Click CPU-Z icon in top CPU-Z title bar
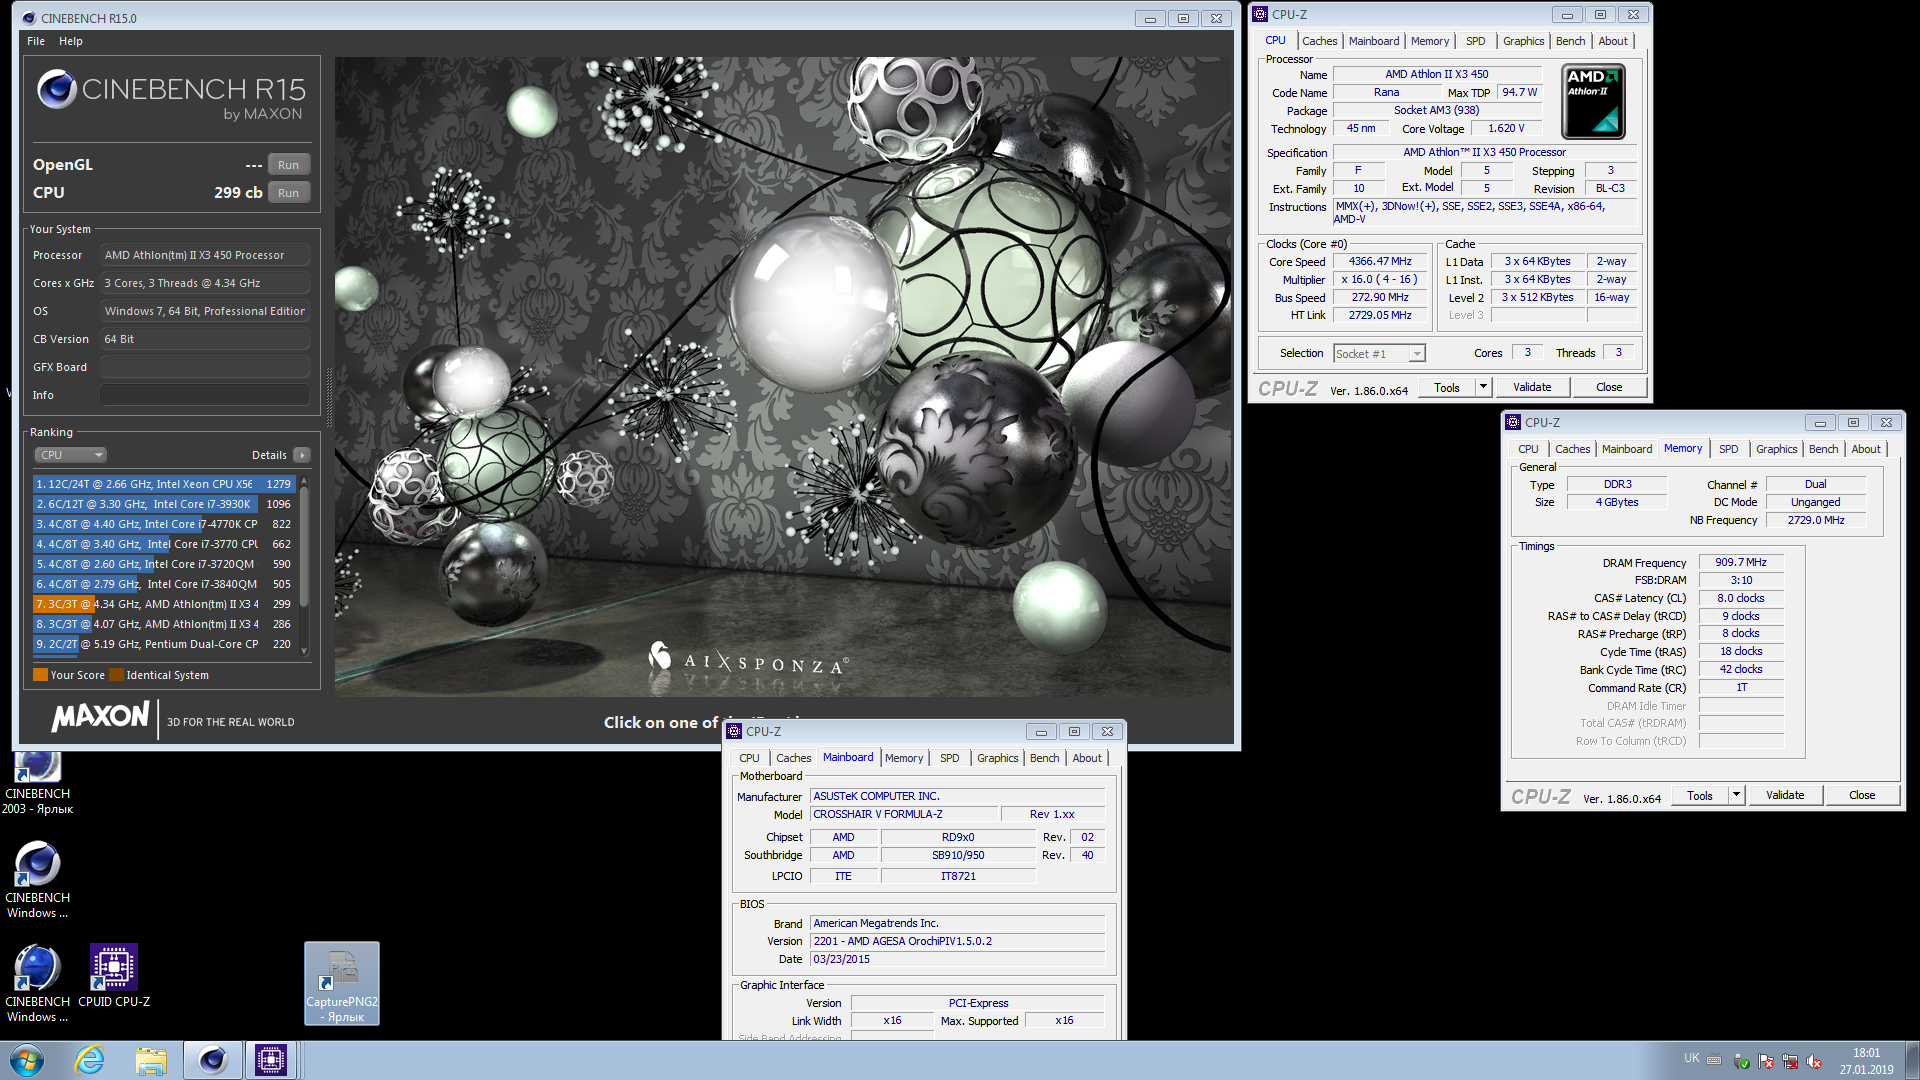This screenshot has width=1920, height=1080. point(1260,15)
